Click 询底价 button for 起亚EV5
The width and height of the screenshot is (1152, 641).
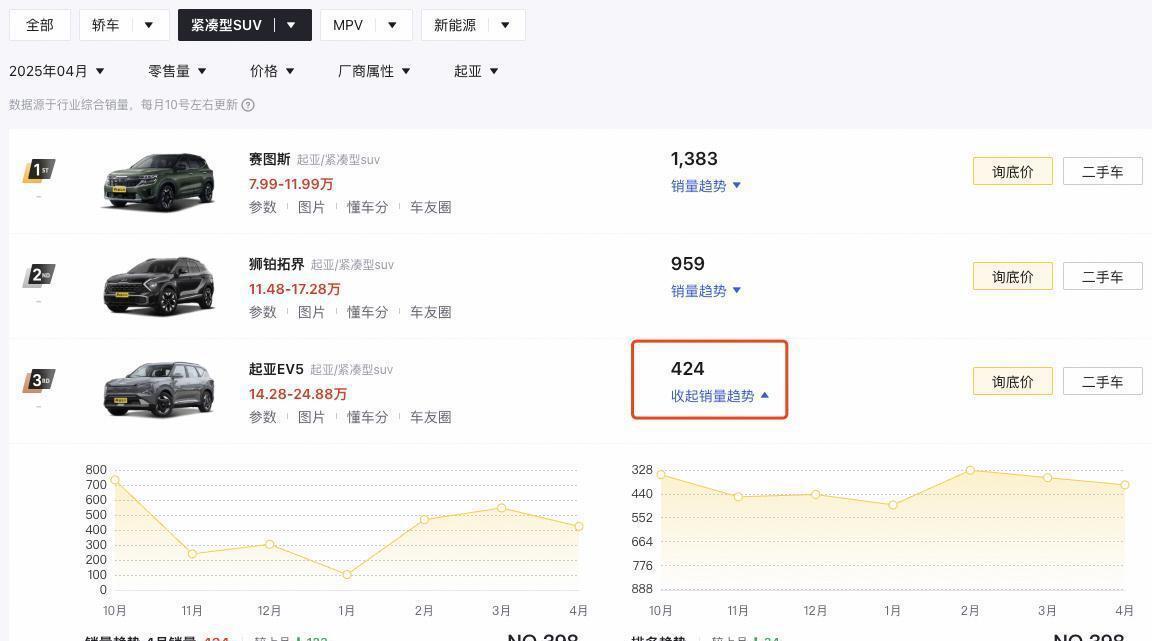coord(1012,382)
